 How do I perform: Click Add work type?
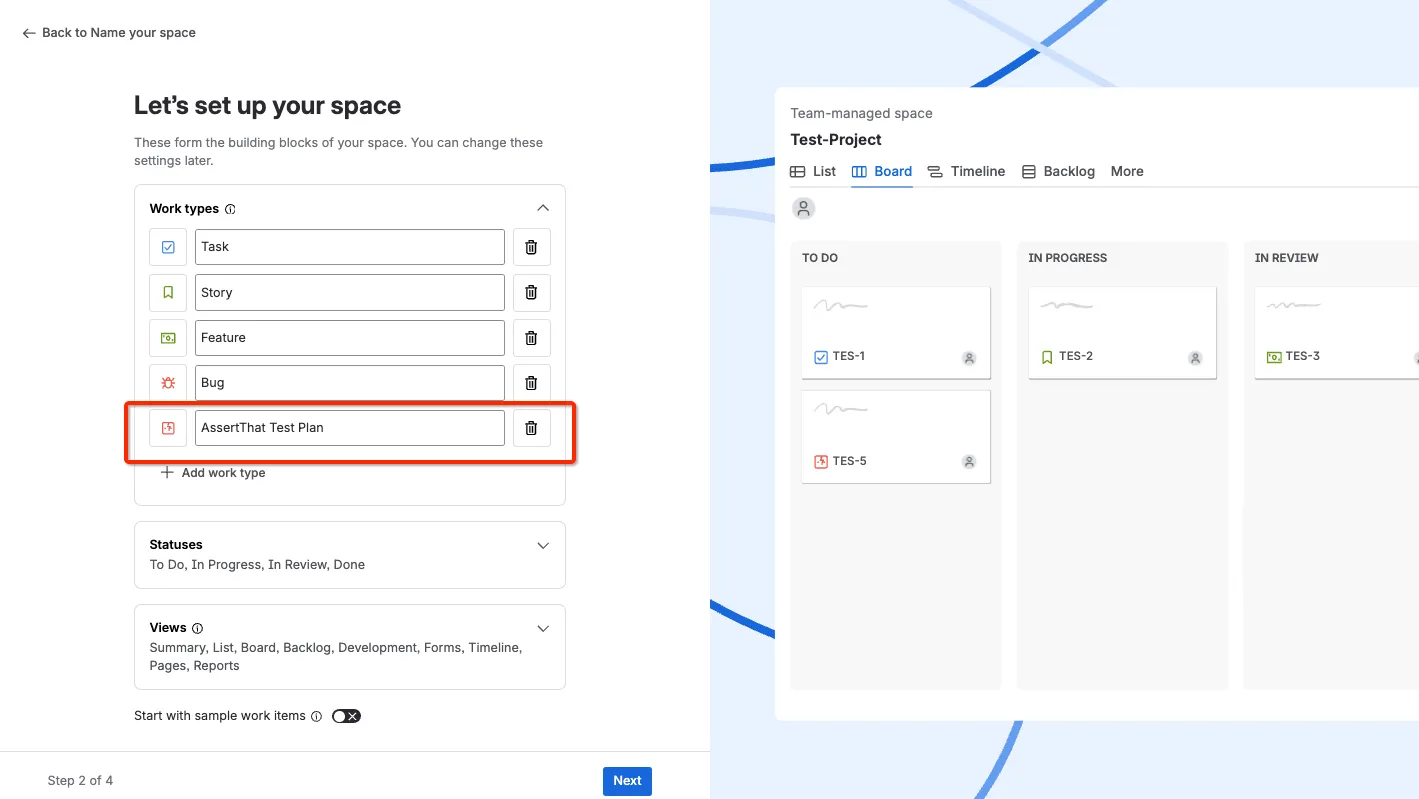coord(213,473)
